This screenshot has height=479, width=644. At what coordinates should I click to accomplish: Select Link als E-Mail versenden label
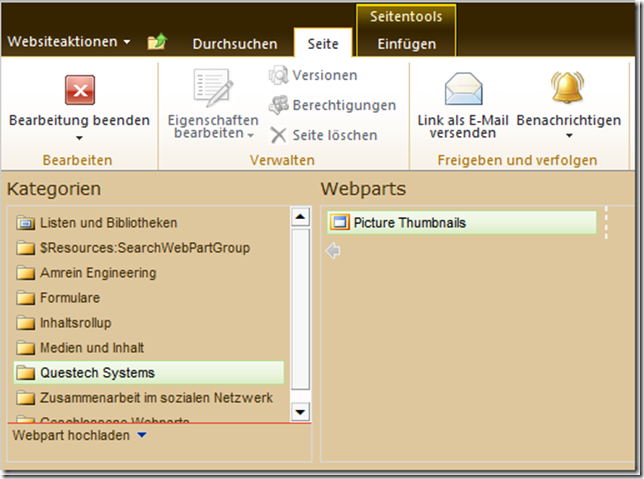pyautogui.click(x=463, y=127)
